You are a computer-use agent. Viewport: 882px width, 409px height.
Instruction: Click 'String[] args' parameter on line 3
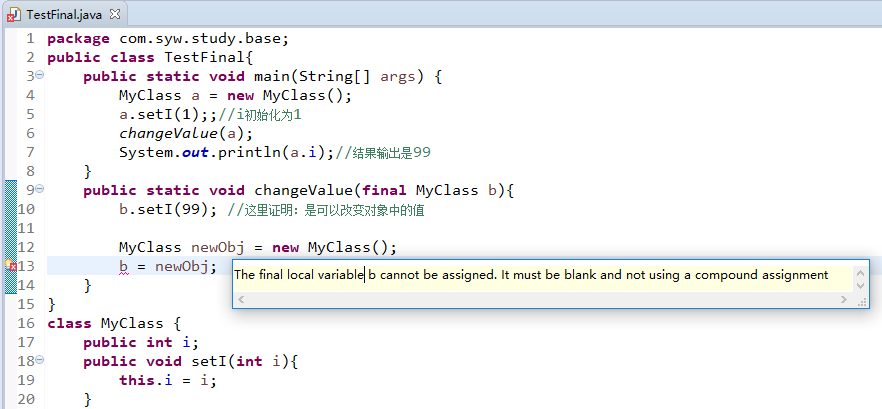click(357, 77)
